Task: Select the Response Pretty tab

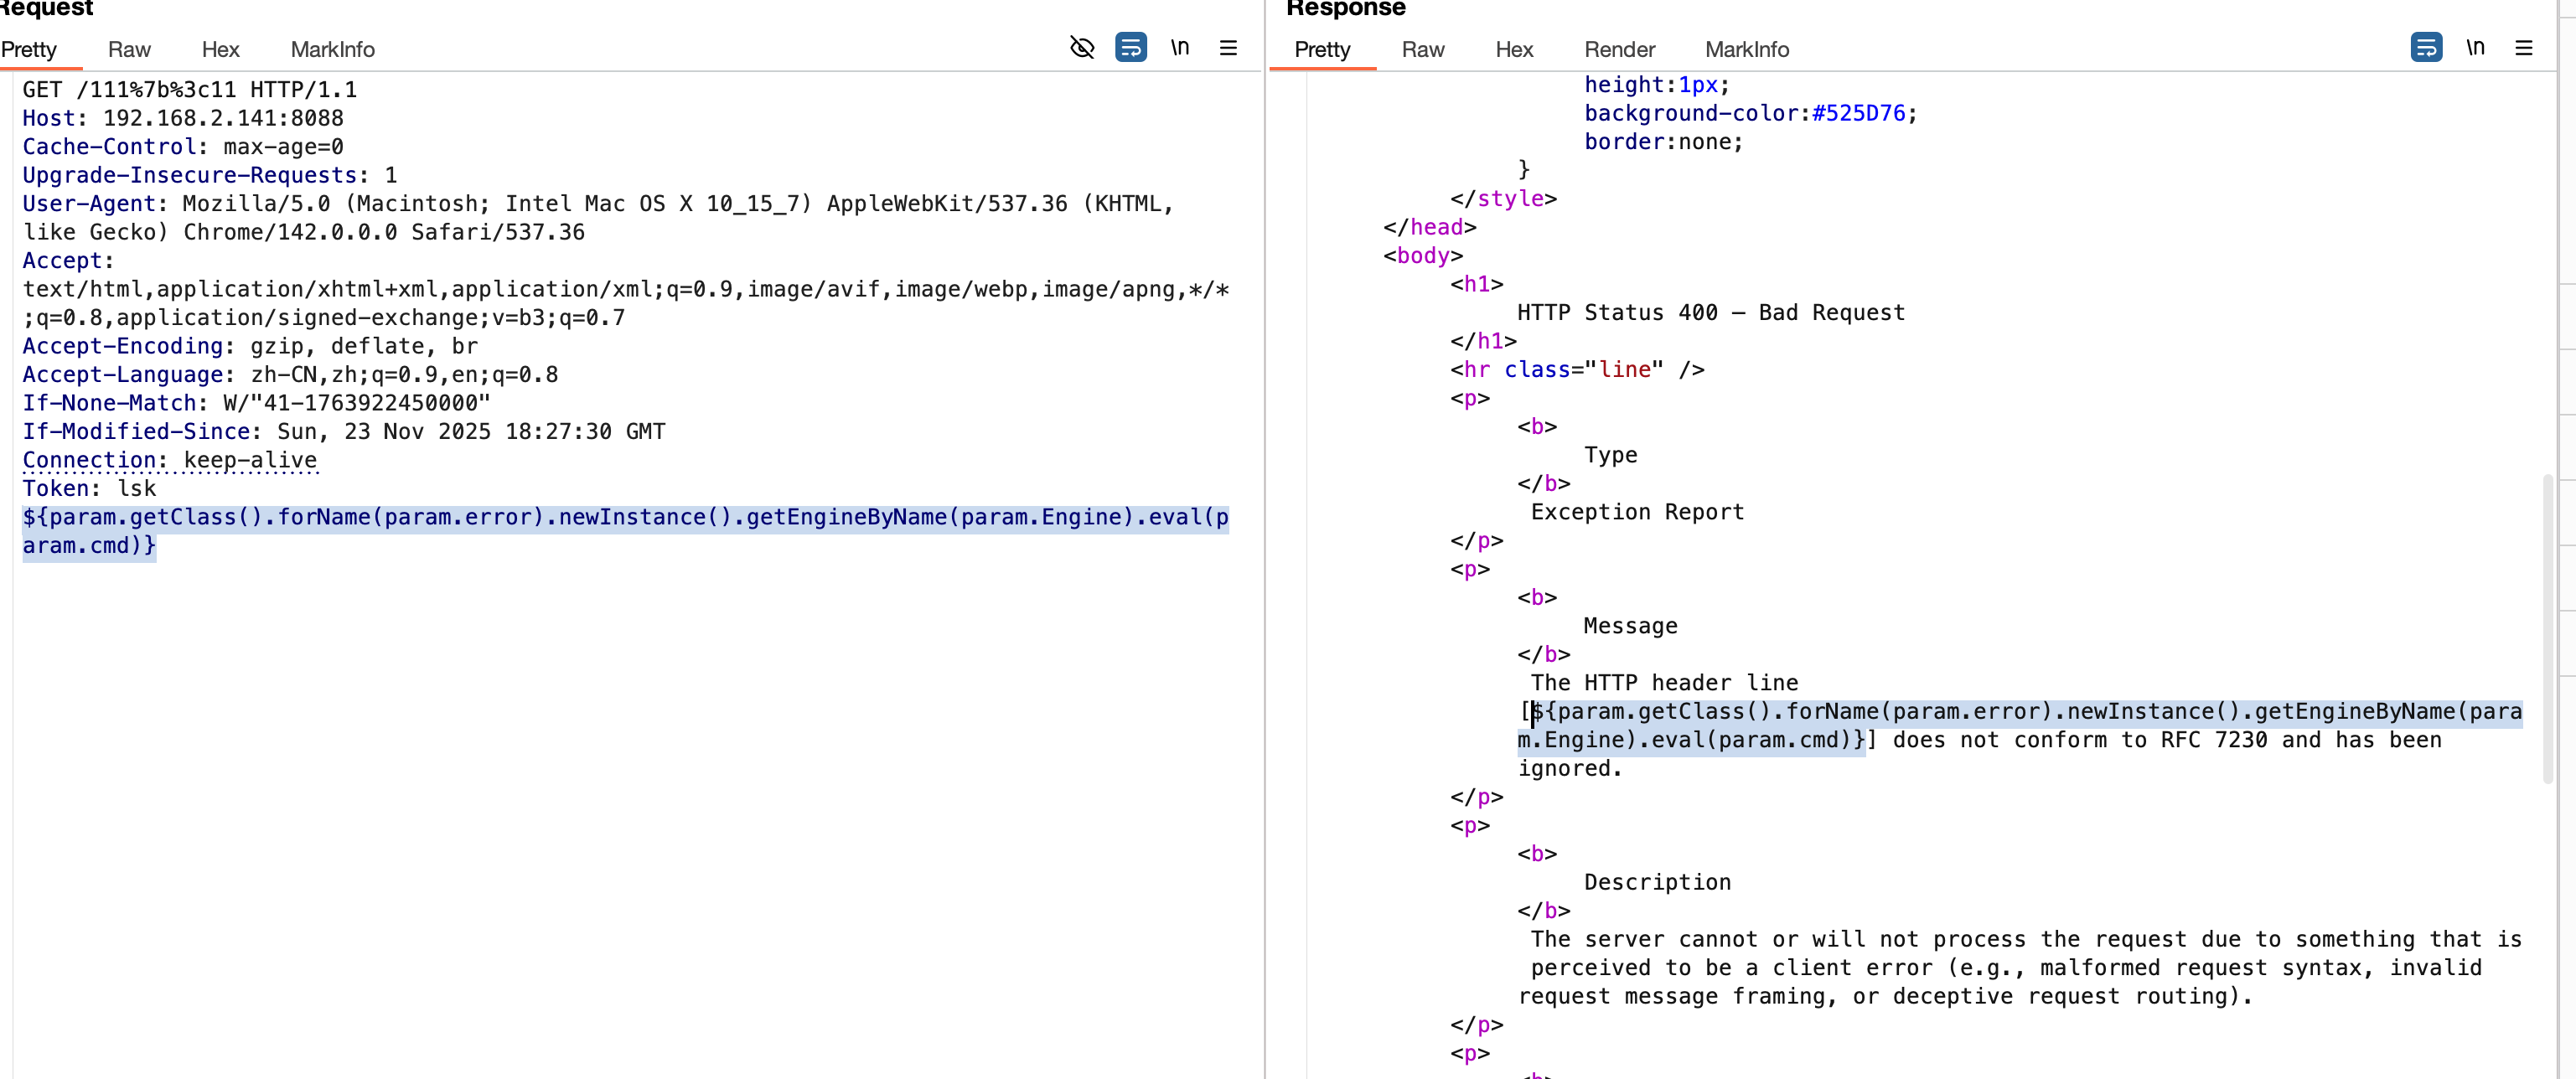Action: 1322,49
